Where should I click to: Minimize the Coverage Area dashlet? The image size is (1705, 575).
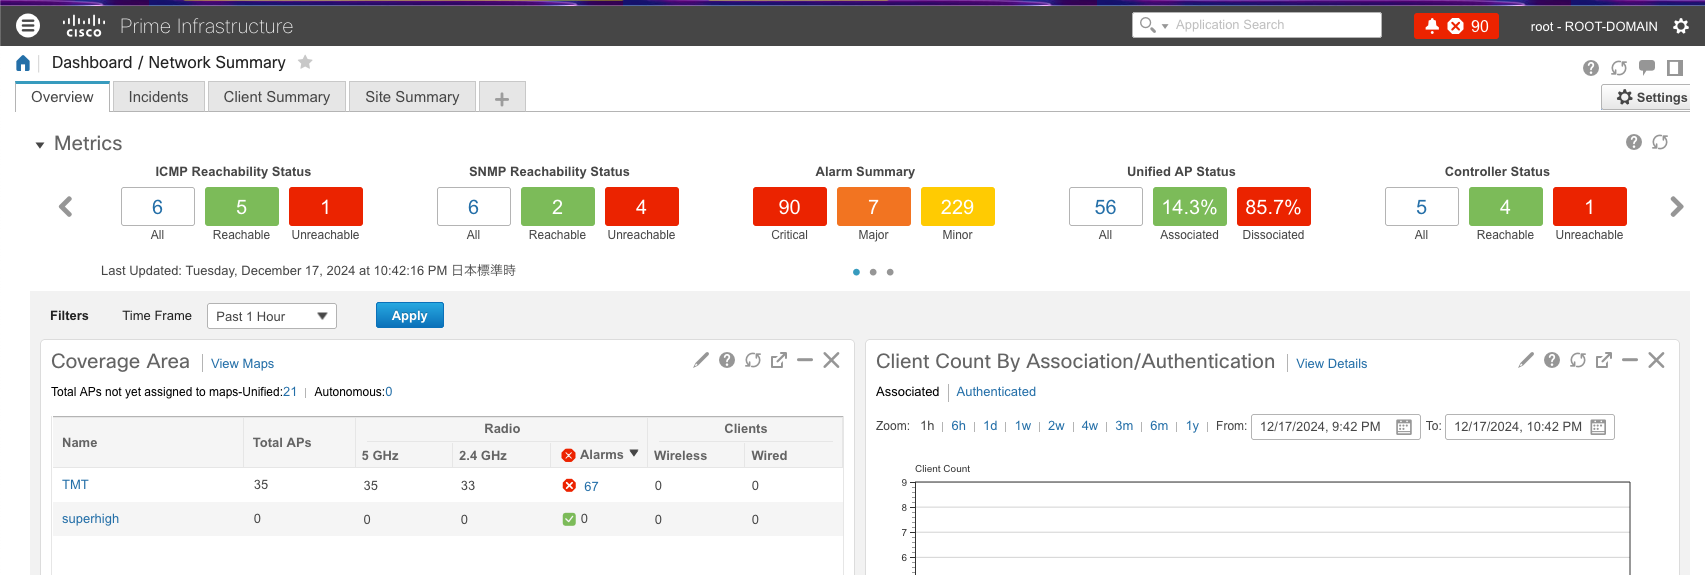click(805, 360)
